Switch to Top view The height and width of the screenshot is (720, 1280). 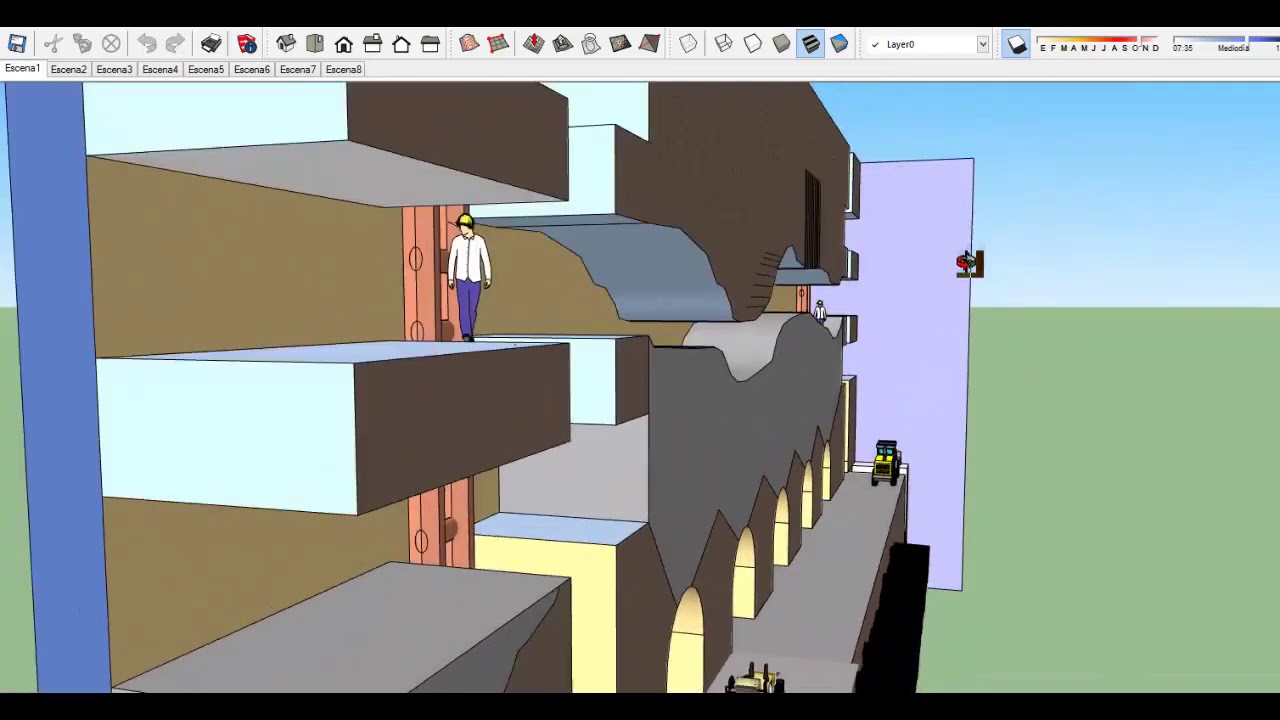point(315,44)
